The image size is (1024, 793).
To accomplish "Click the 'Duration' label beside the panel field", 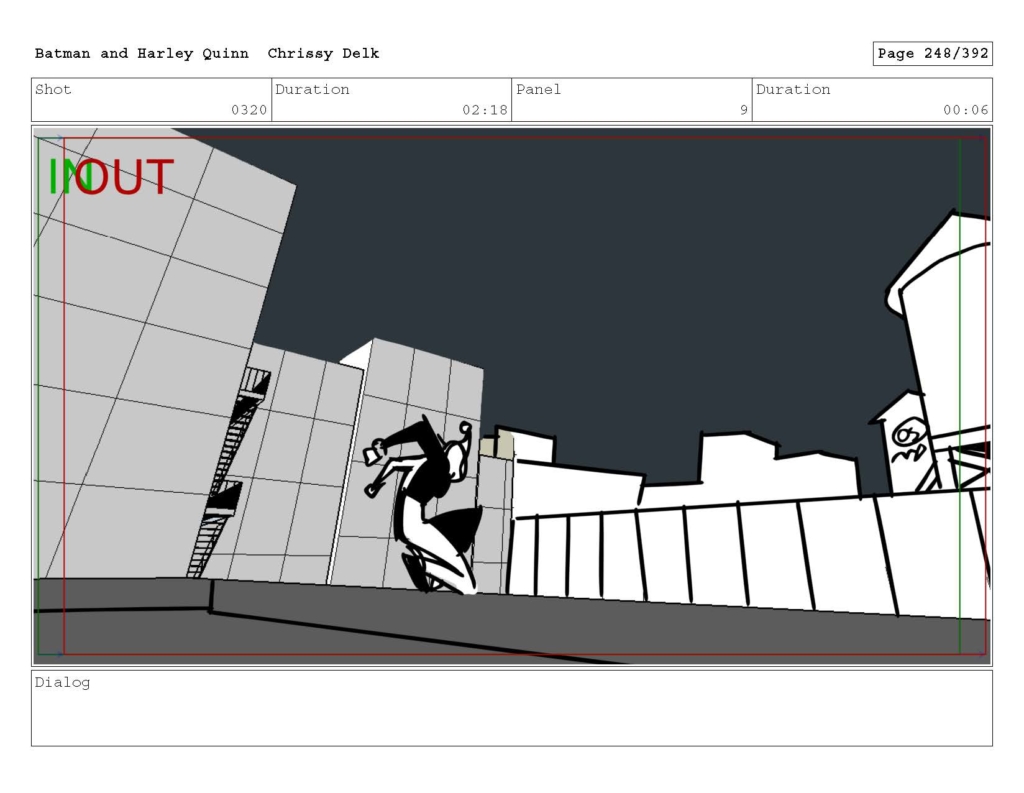I will [x=793, y=89].
